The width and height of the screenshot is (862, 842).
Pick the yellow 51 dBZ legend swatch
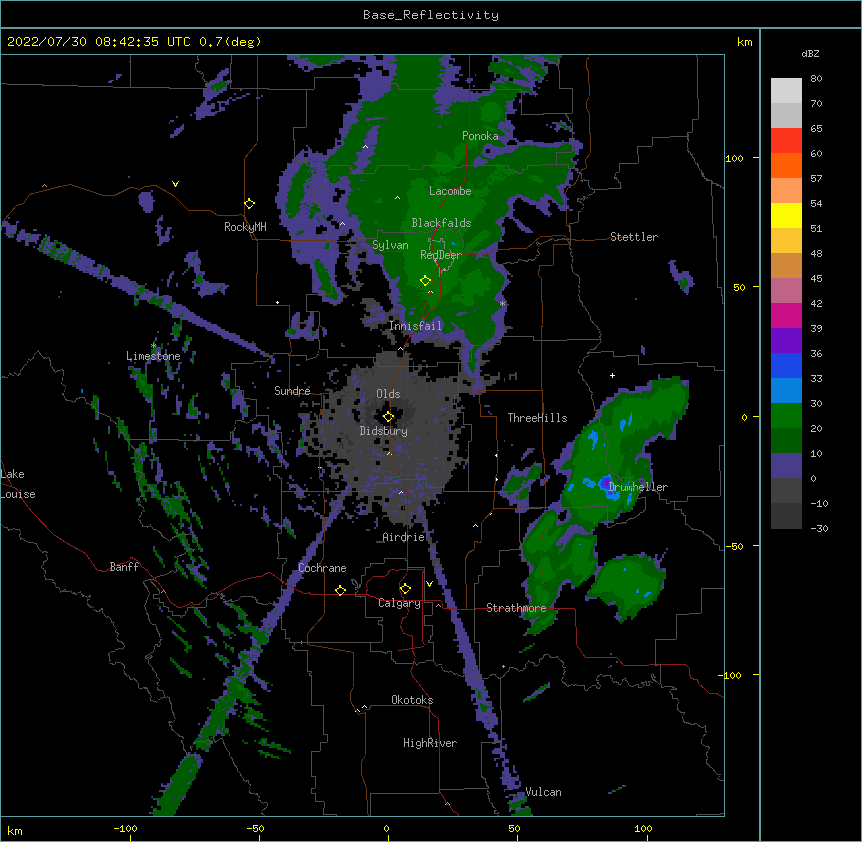pos(786,215)
